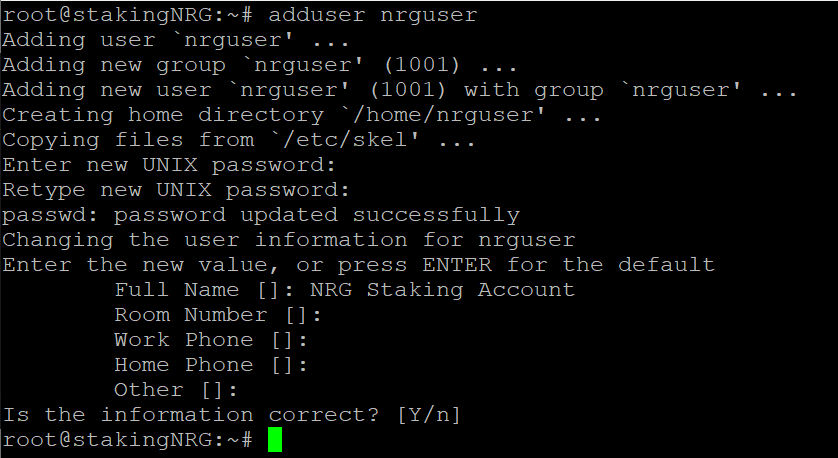The image size is (838, 458).
Task: Click 'press ENTER for the default' text
Action: click(x=527, y=265)
